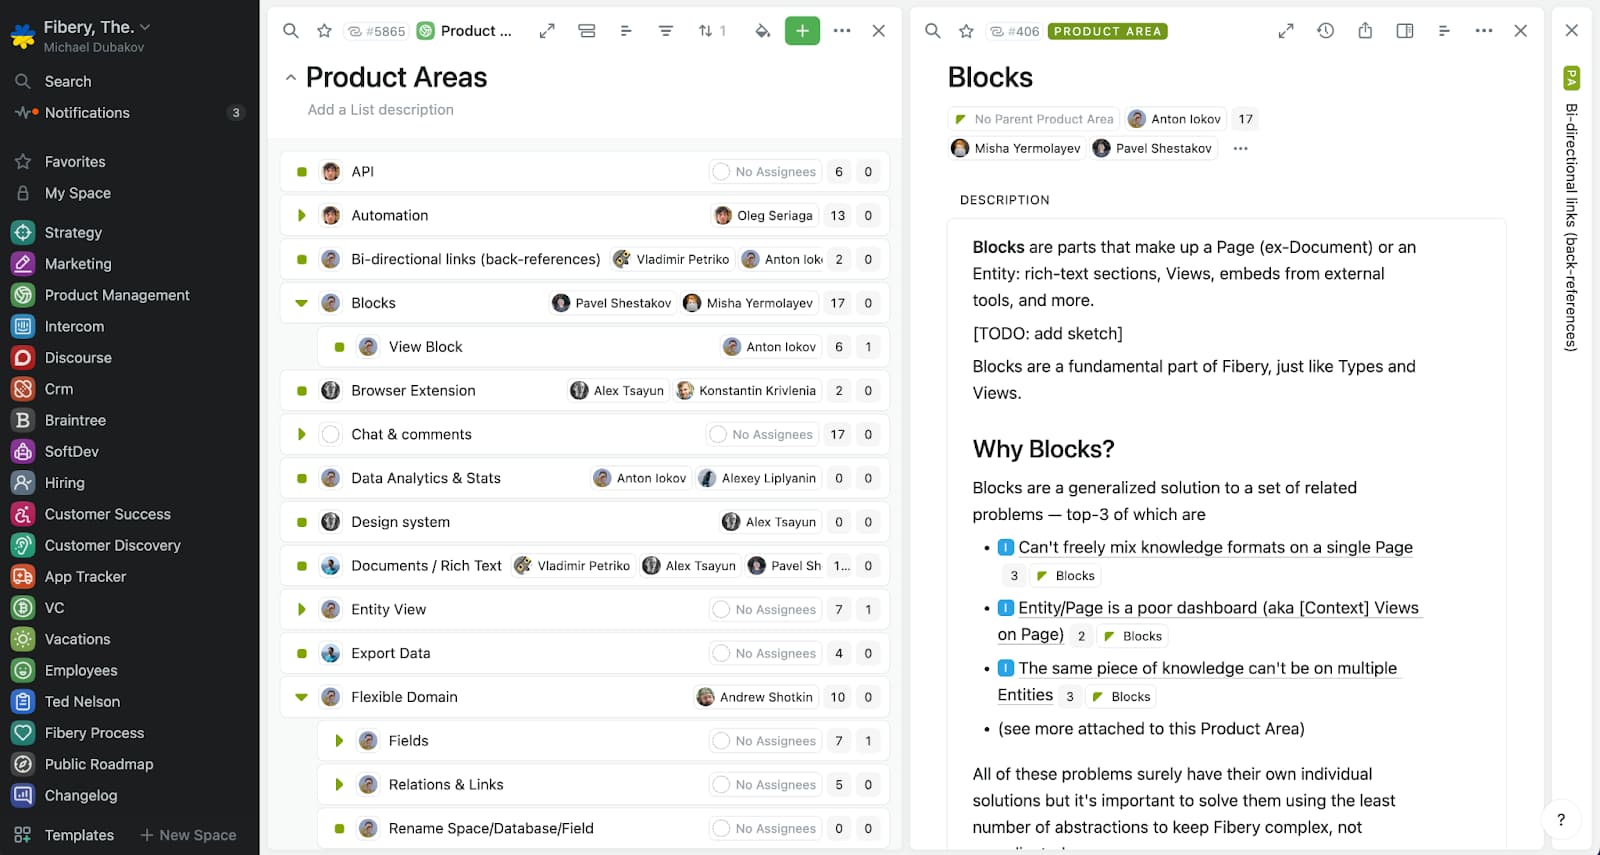The height and width of the screenshot is (855, 1600).
Task: Expand the Chat & comments row
Action: pyautogui.click(x=302, y=434)
